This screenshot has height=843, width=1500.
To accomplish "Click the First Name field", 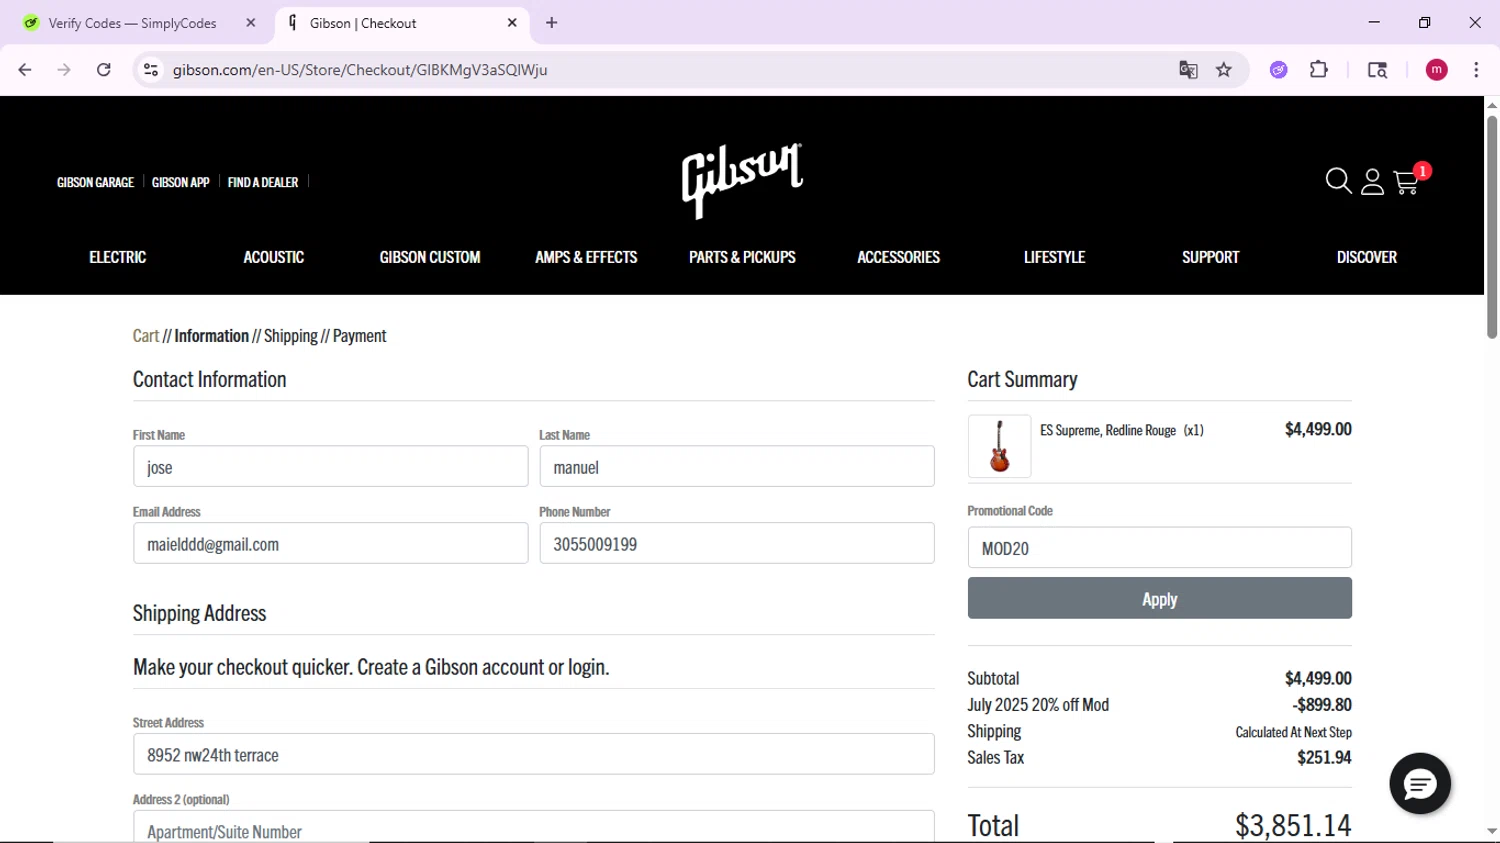I will (x=330, y=467).
